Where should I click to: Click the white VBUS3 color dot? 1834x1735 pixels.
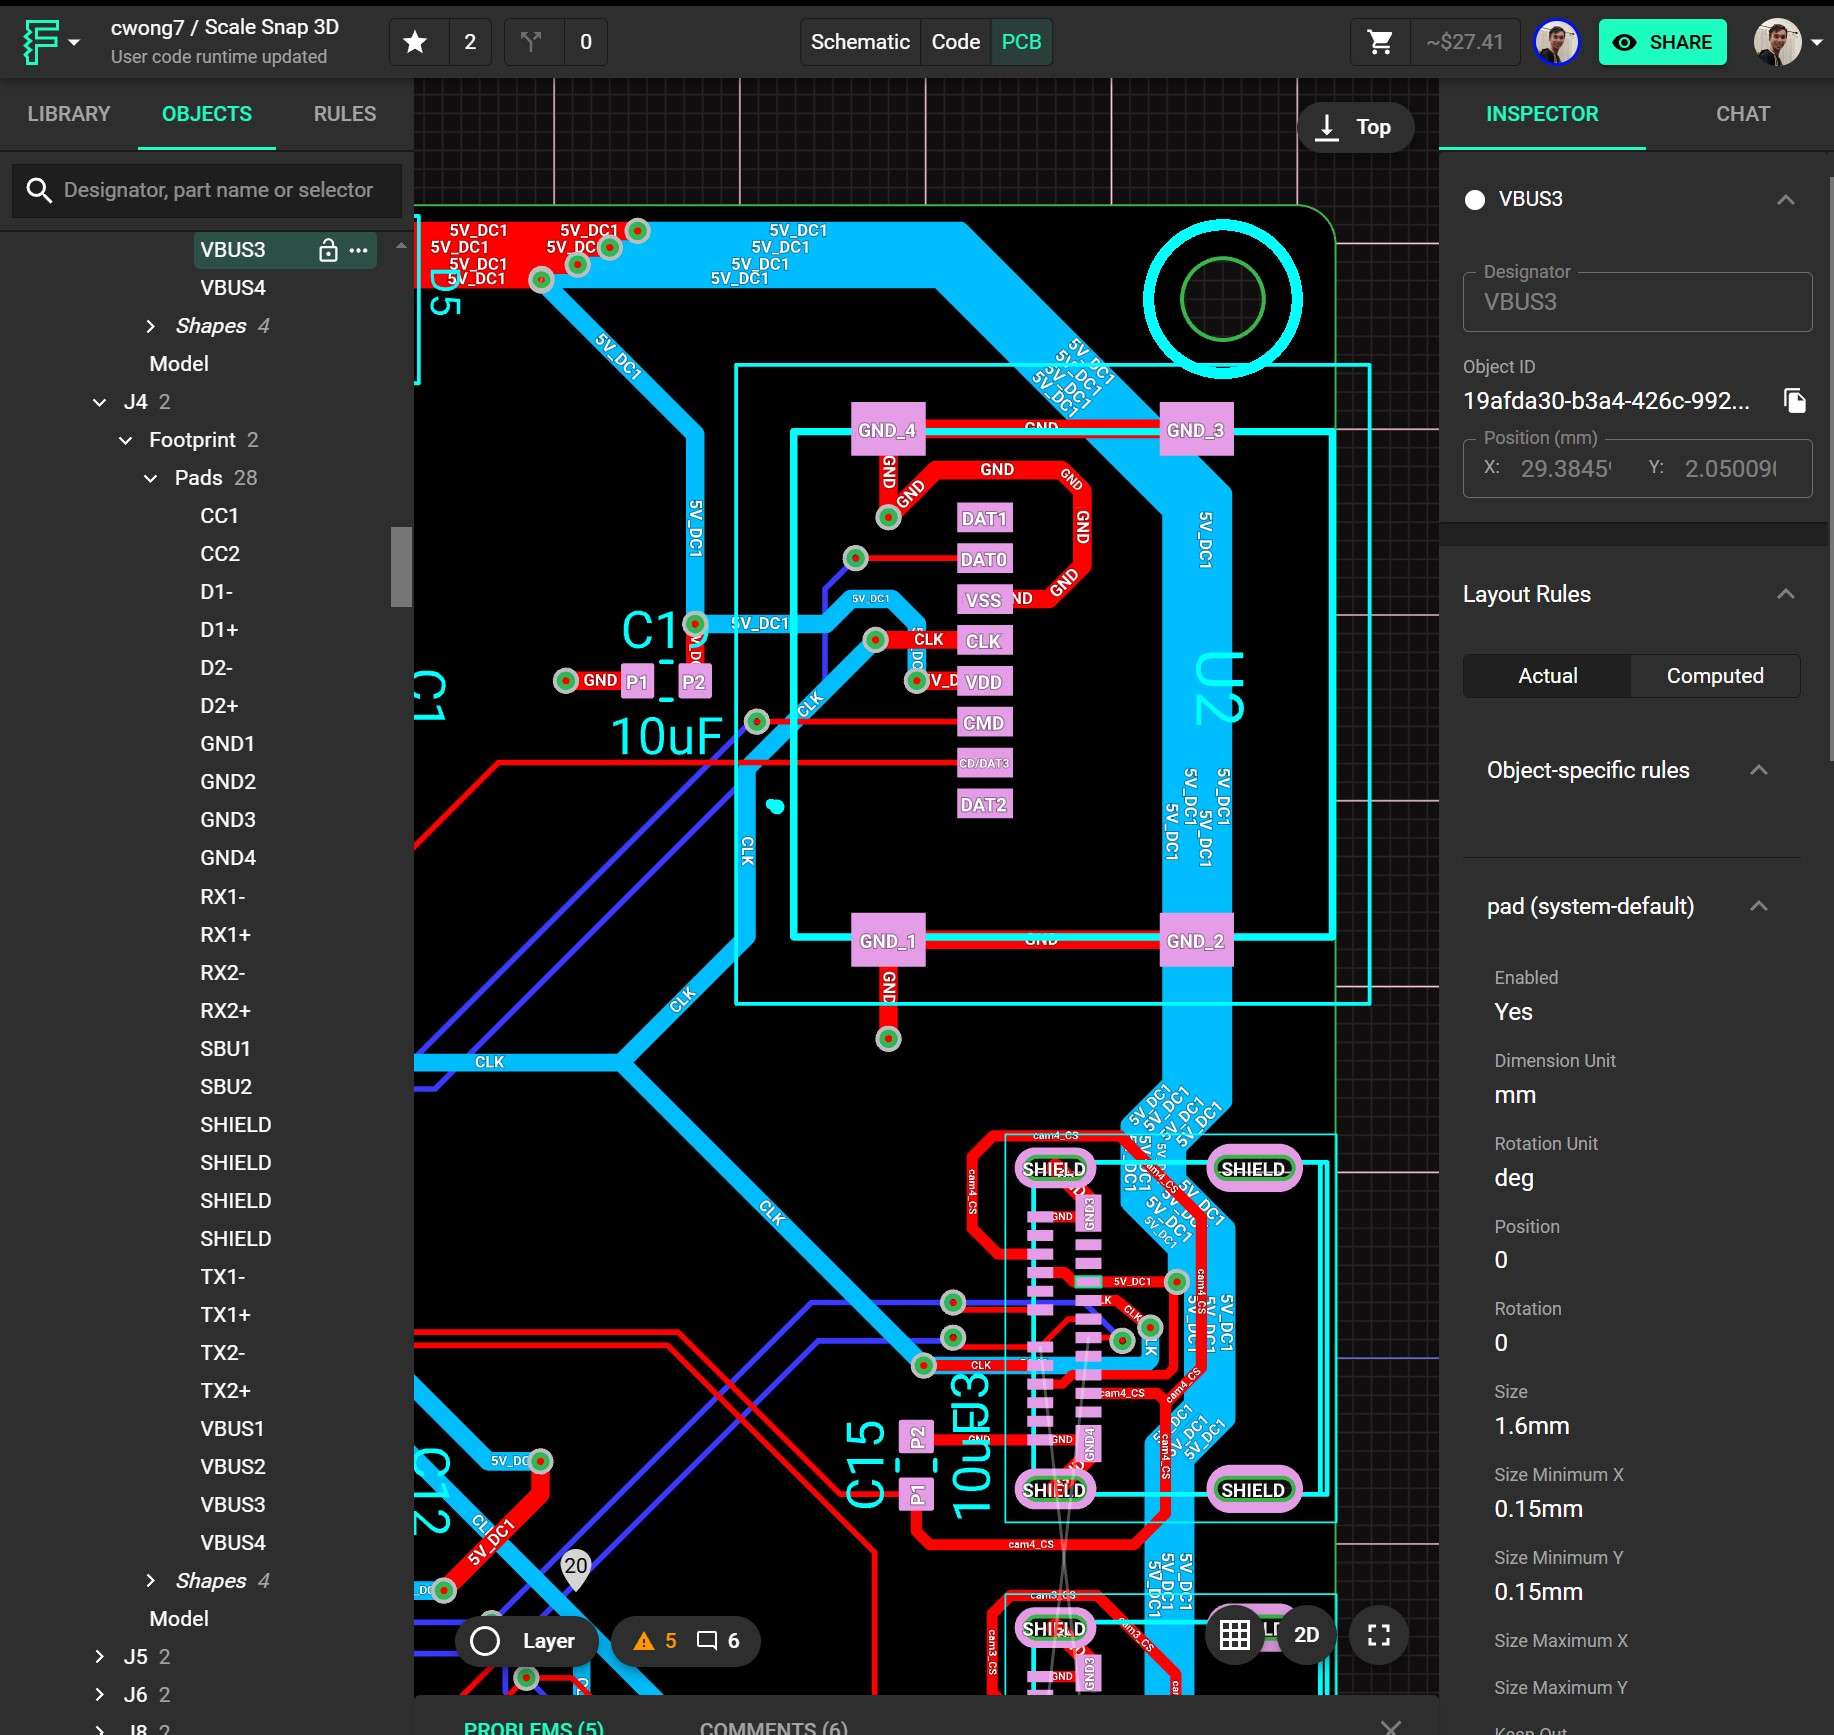[1474, 200]
